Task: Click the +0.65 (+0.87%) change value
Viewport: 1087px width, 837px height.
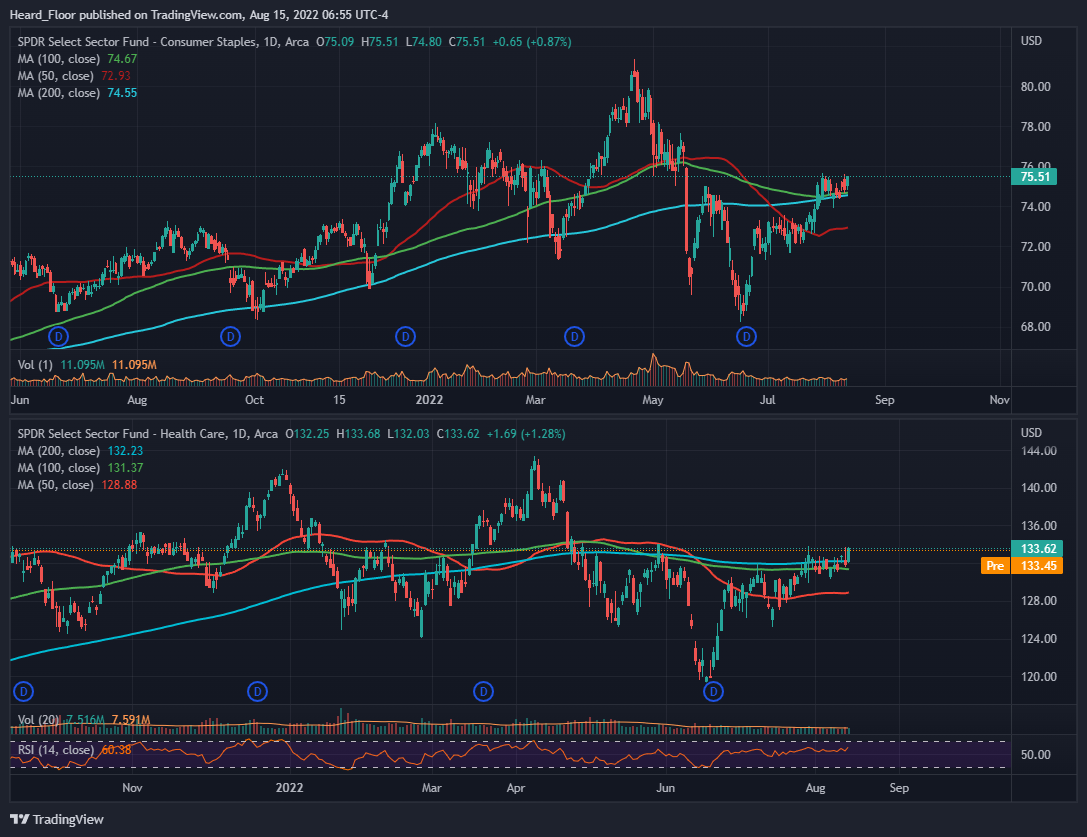Action: pyautogui.click(x=532, y=42)
